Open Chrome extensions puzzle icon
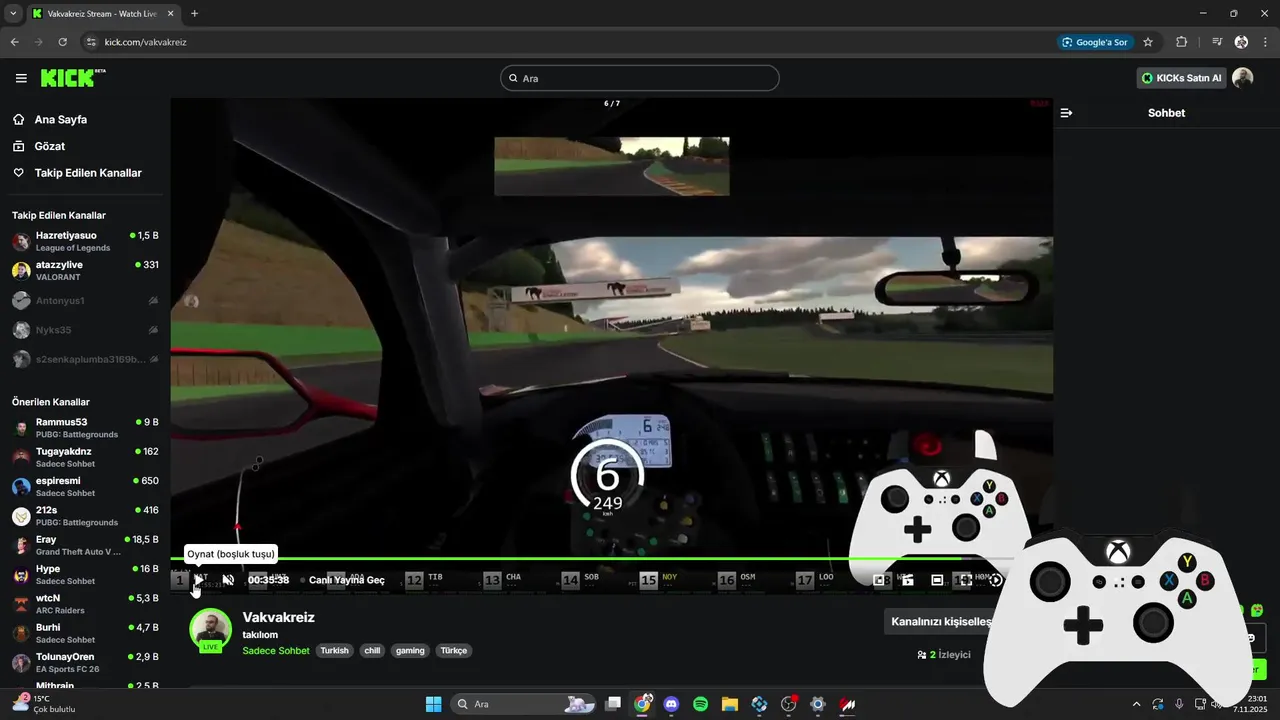1280x720 pixels. tap(1182, 42)
